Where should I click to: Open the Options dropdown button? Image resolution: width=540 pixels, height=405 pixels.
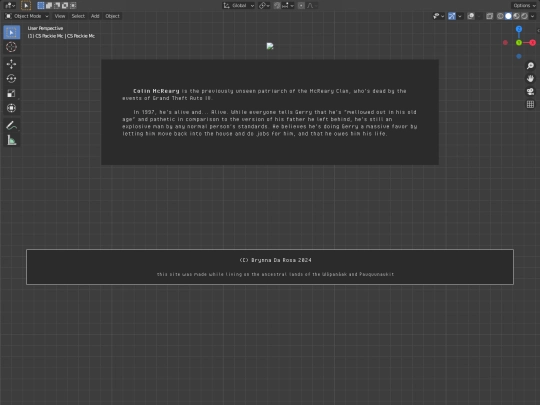click(x=524, y=6)
